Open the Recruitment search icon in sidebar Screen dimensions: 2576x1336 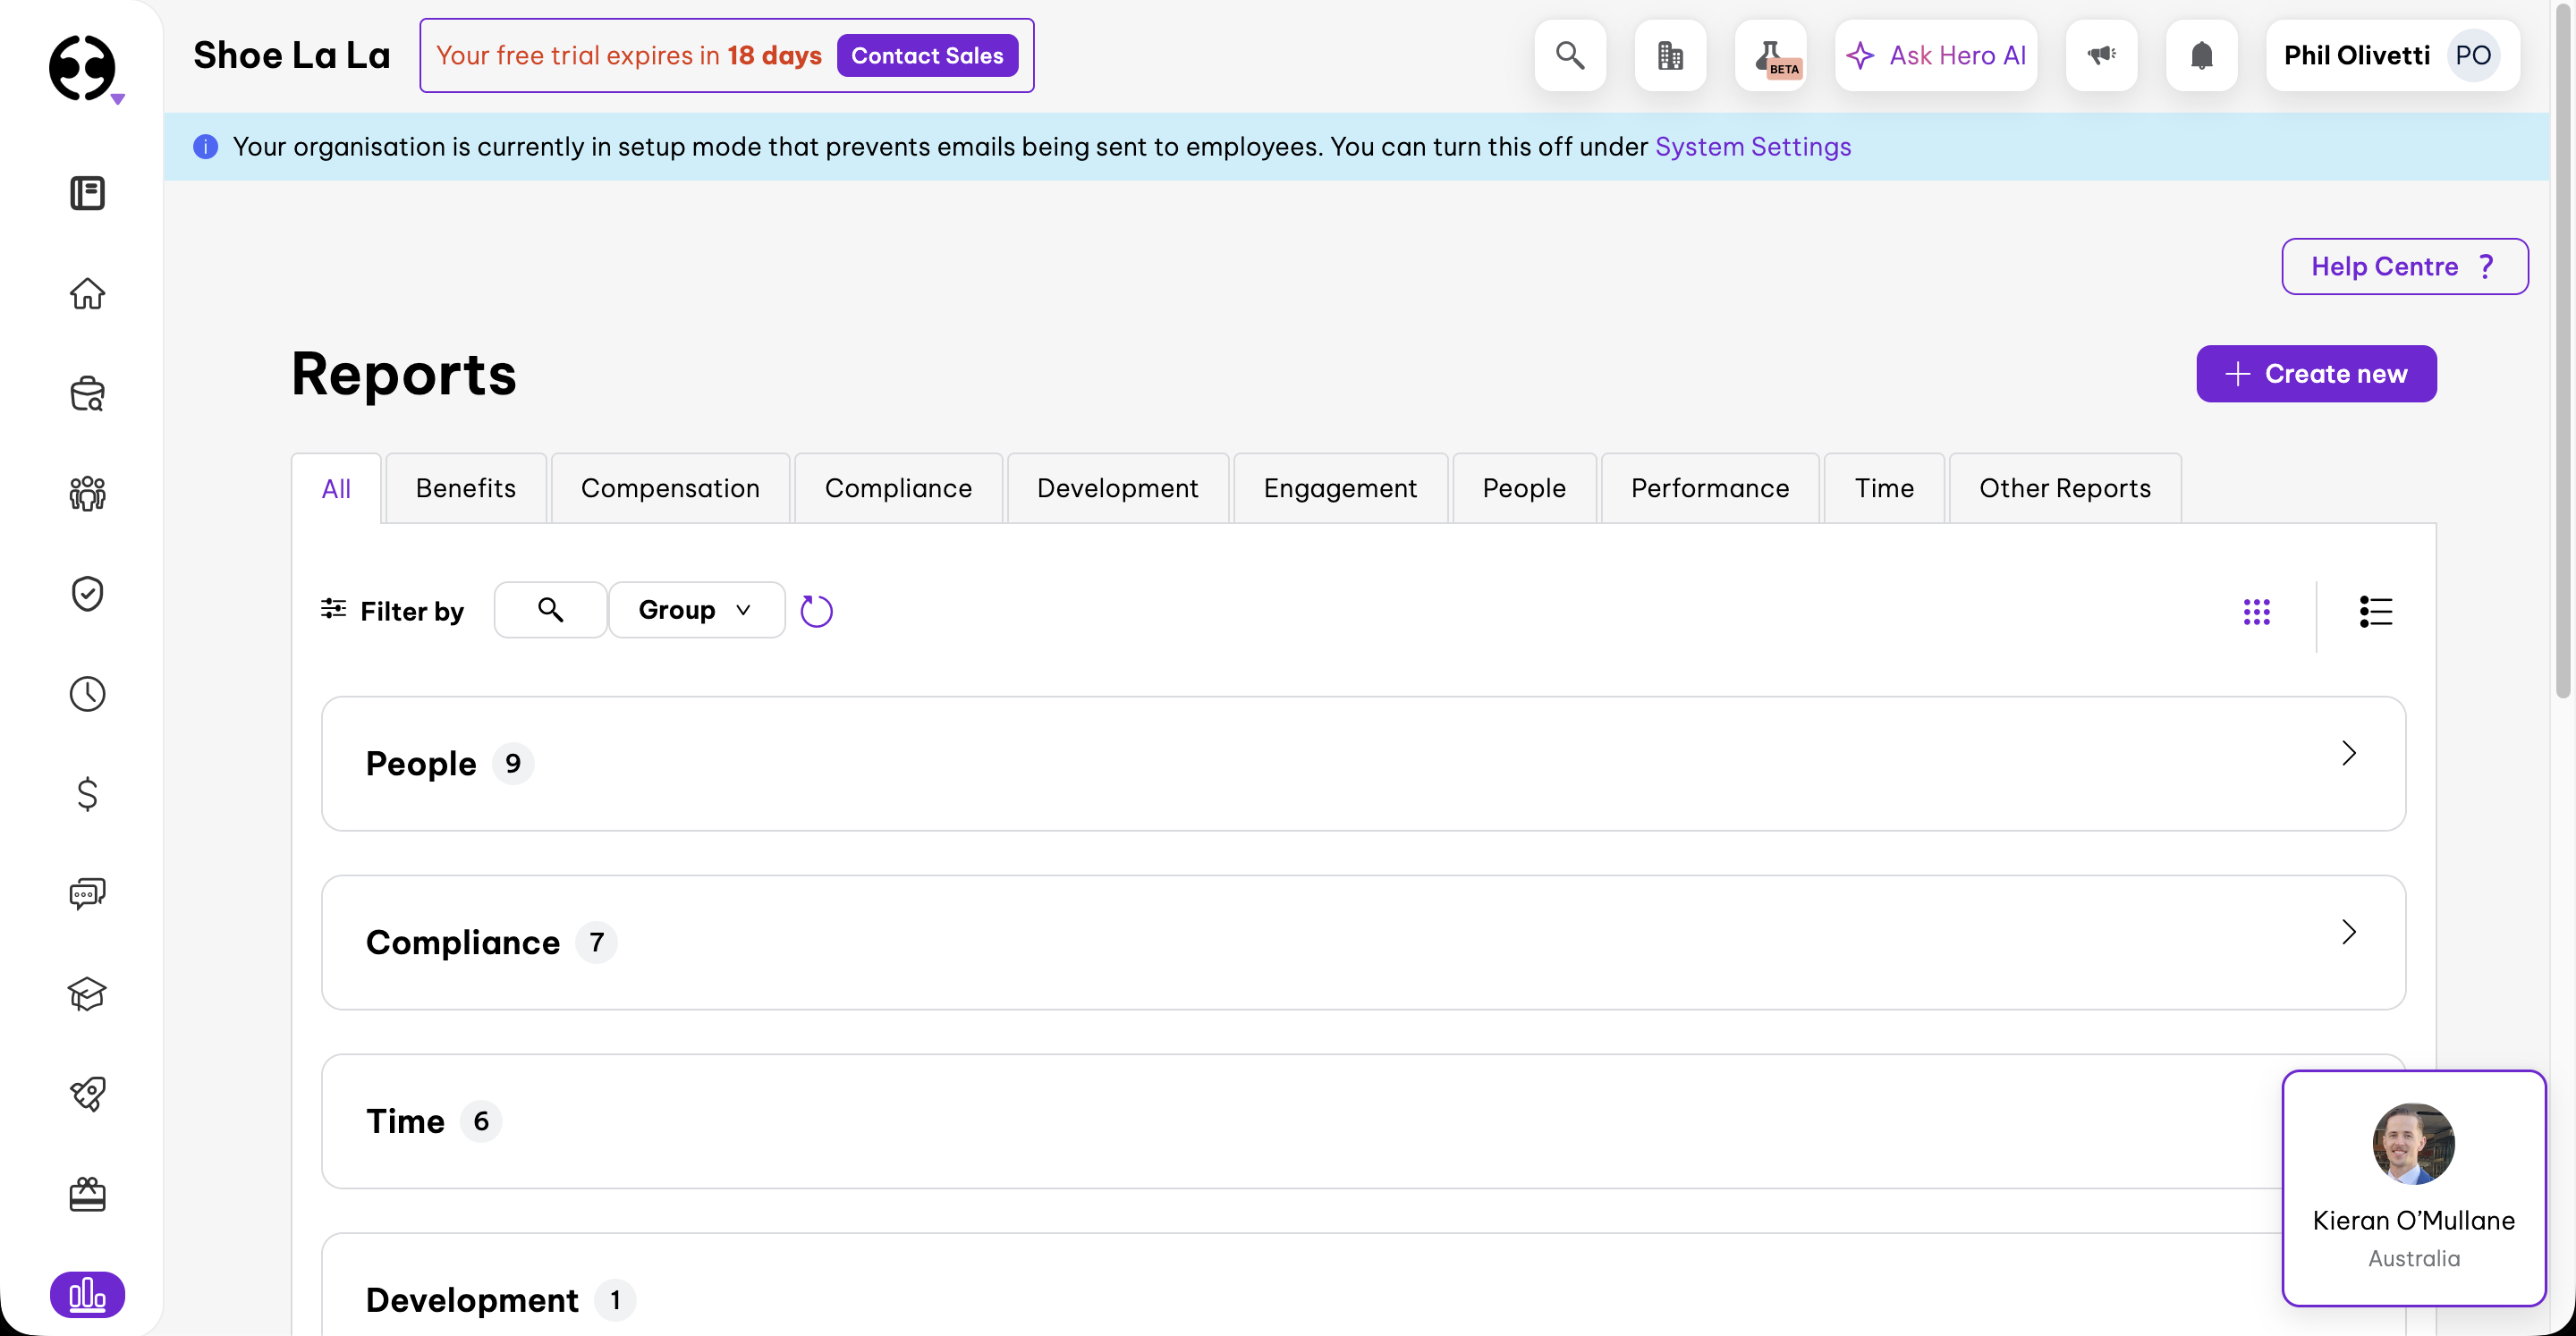click(87, 393)
